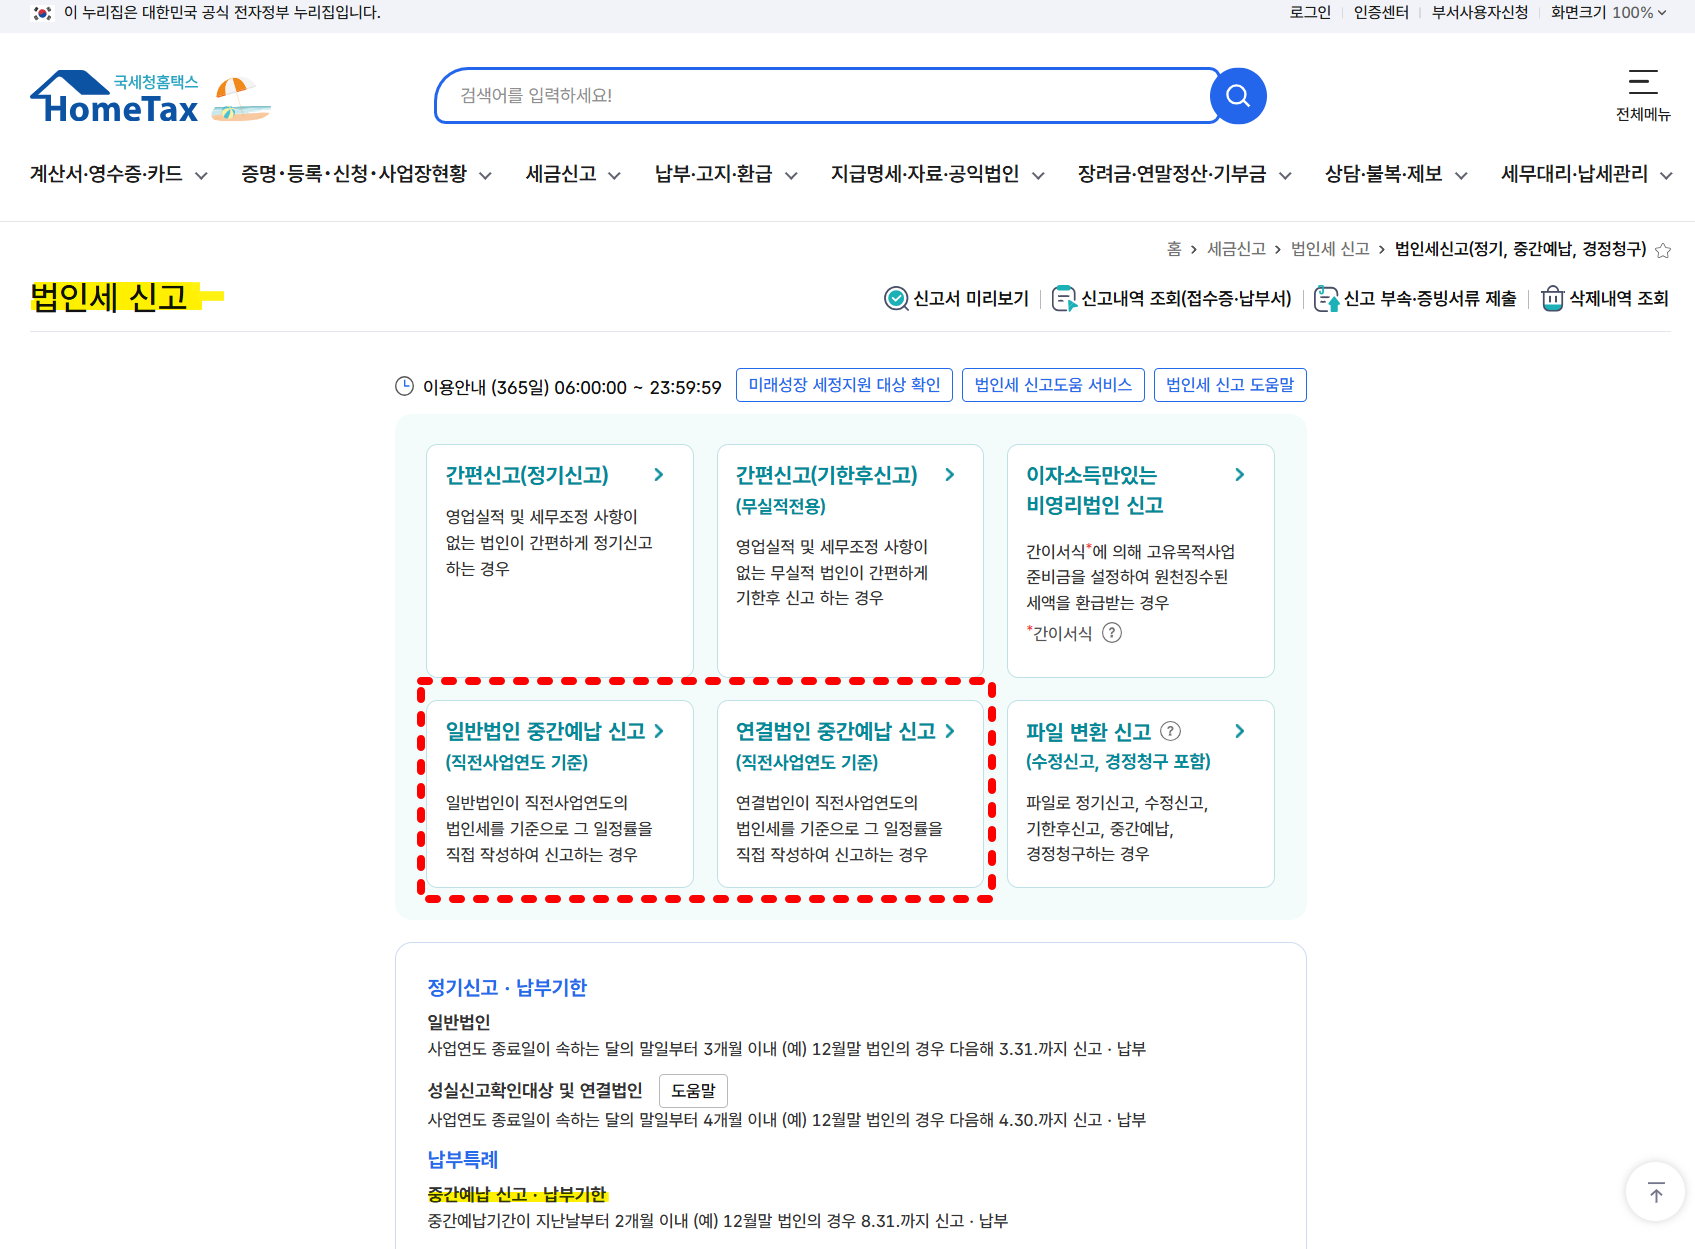The height and width of the screenshot is (1249, 1695).
Task: Go to 홈 in the breadcrumb
Action: pyautogui.click(x=1174, y=249)
